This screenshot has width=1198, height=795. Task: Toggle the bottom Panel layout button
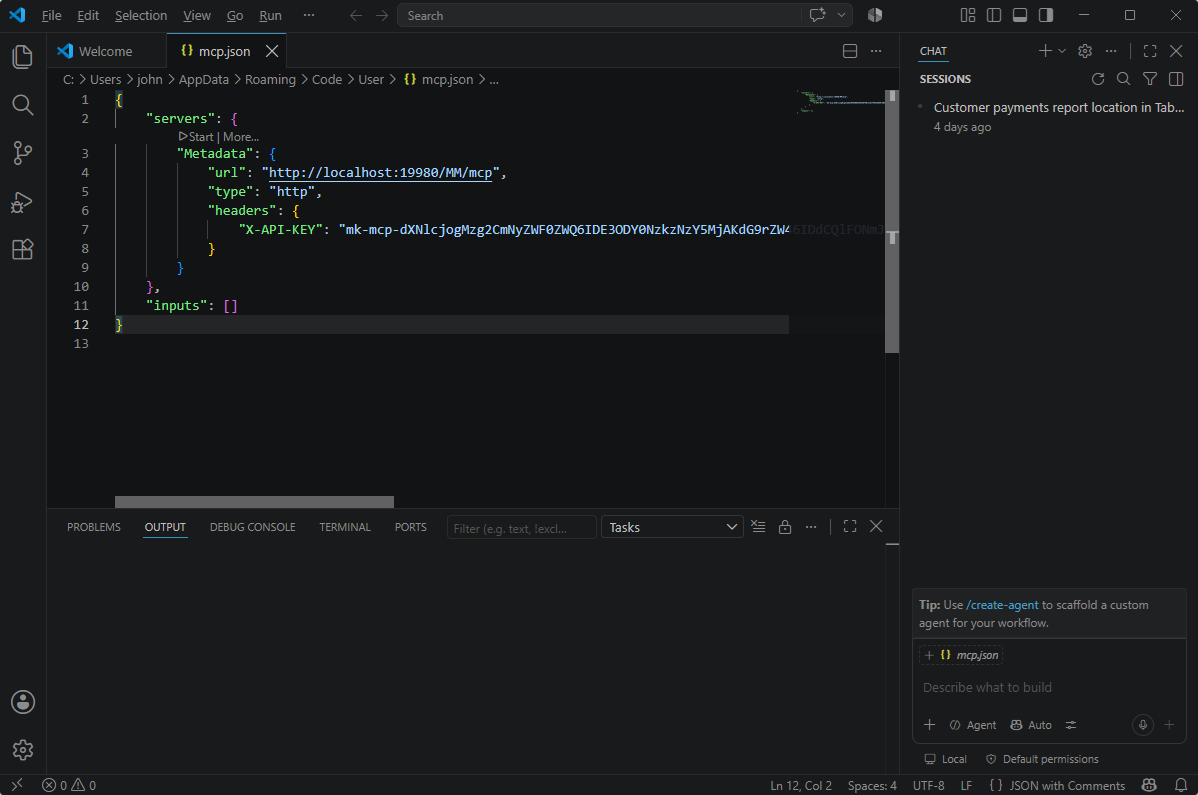tap(1020, 15)
